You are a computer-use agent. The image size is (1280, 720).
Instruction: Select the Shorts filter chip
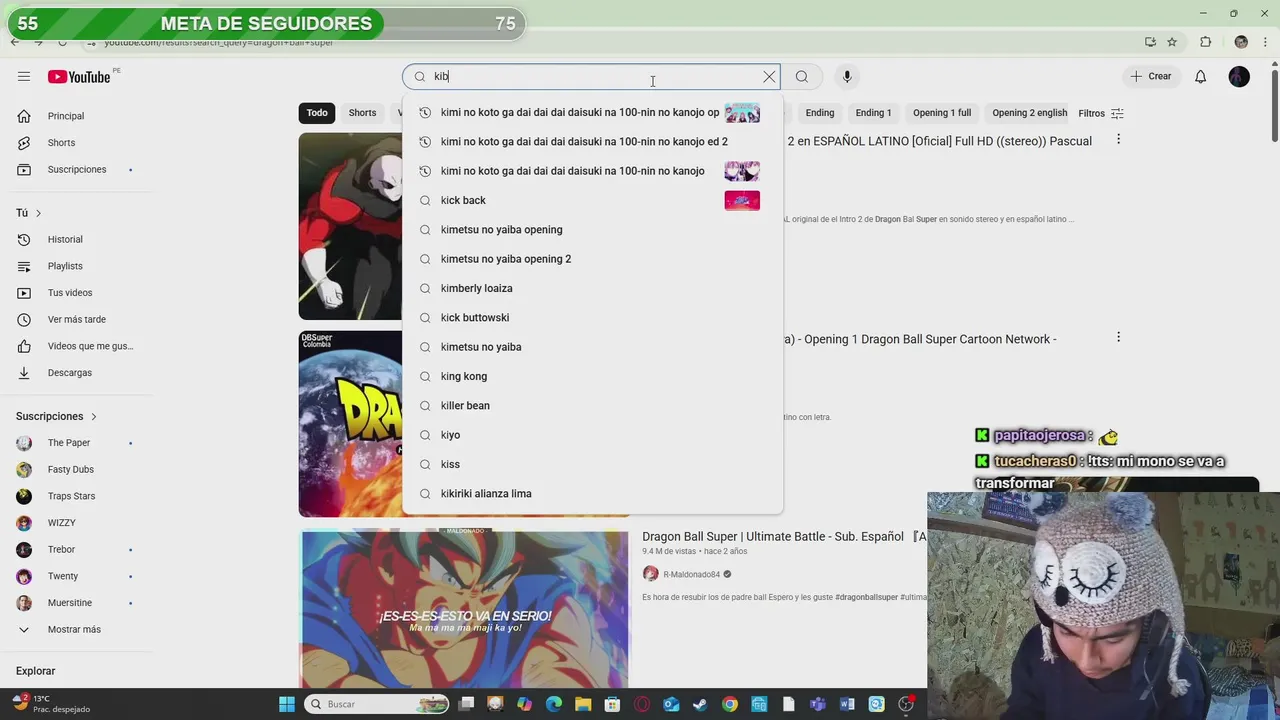(x=362, y=113)
